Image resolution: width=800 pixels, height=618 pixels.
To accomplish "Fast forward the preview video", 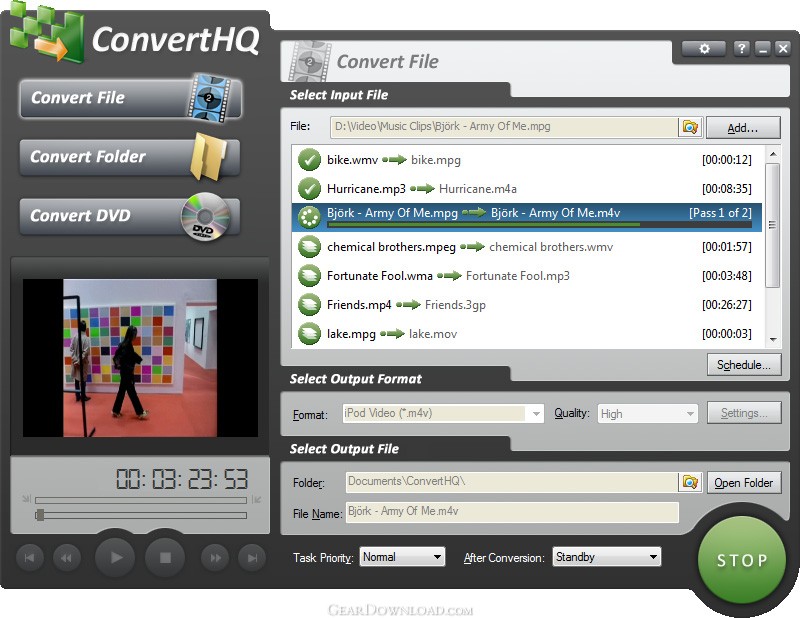I will coord(215,558).
